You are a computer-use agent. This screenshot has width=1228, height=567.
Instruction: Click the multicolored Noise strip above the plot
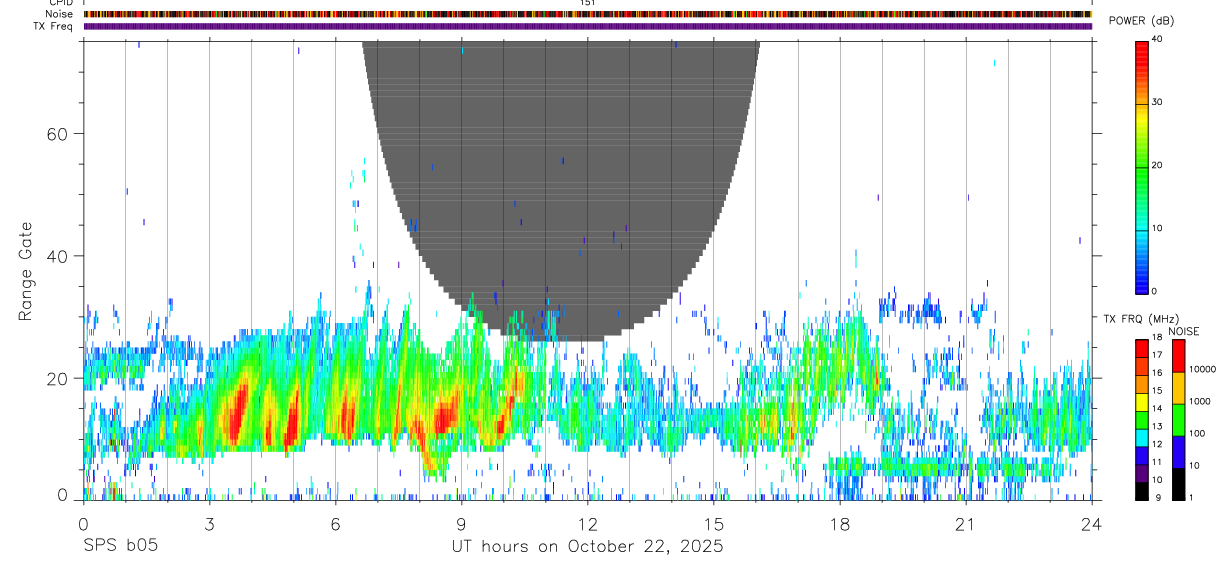(x=587, y=14)
